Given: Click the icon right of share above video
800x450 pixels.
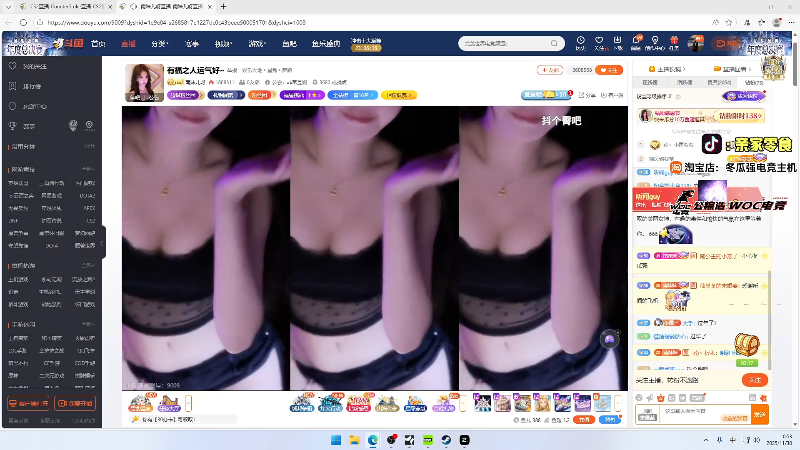Looking at the screenshot, I should [612, 95].
